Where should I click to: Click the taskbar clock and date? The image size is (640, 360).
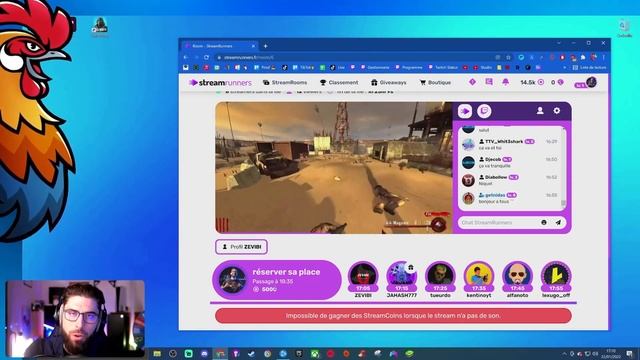[611, 353]
